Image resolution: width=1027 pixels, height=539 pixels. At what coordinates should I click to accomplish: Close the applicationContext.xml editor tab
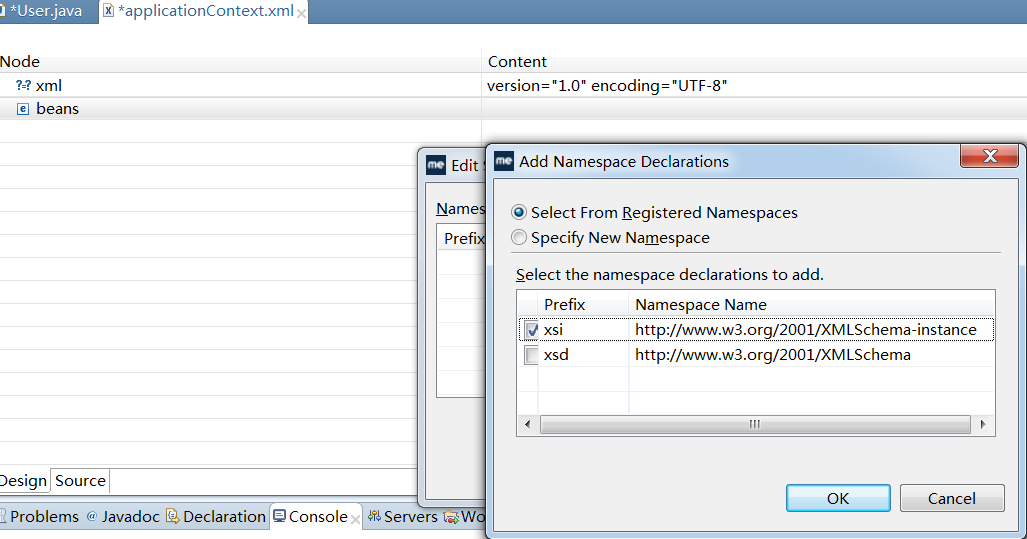point(301,14)
